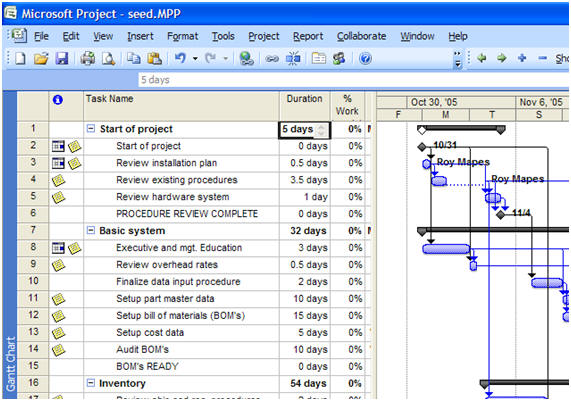
Task: Indent task with green right arrow
Action: point(502,58)
